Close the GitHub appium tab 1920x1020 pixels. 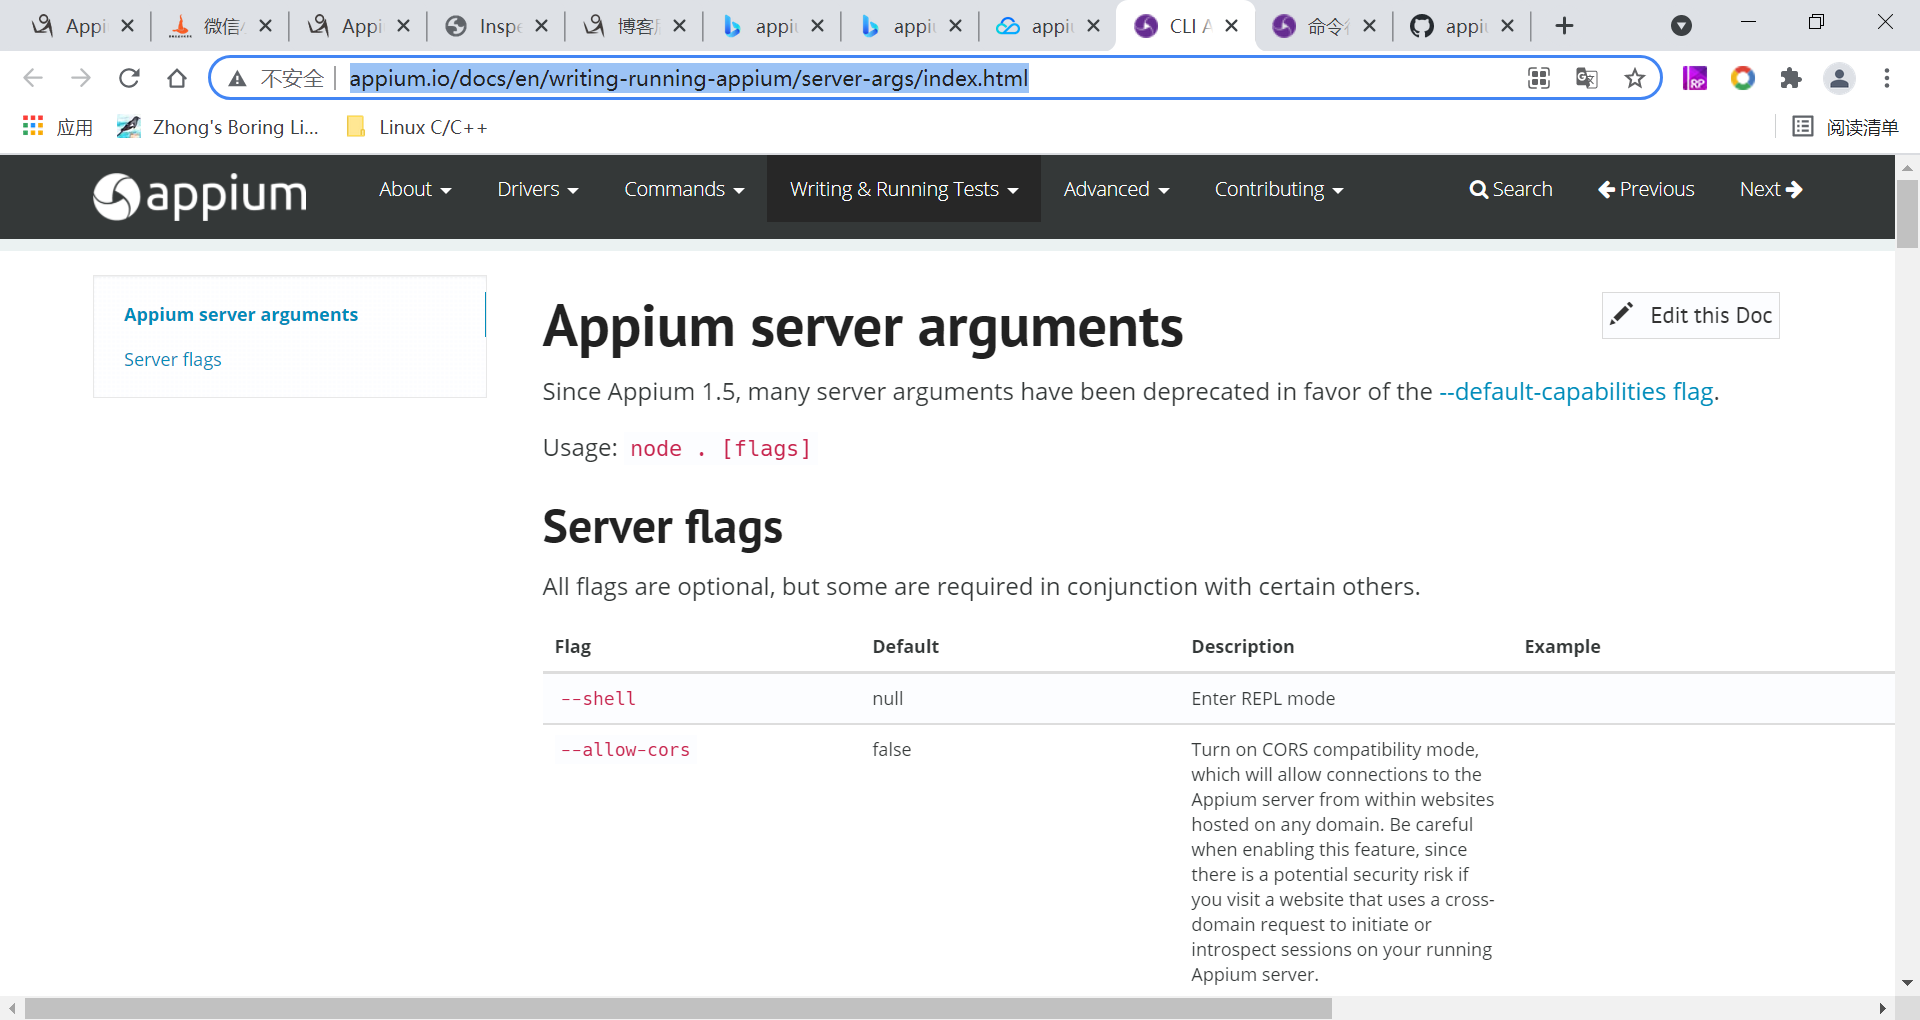[x=1508, y=26]
